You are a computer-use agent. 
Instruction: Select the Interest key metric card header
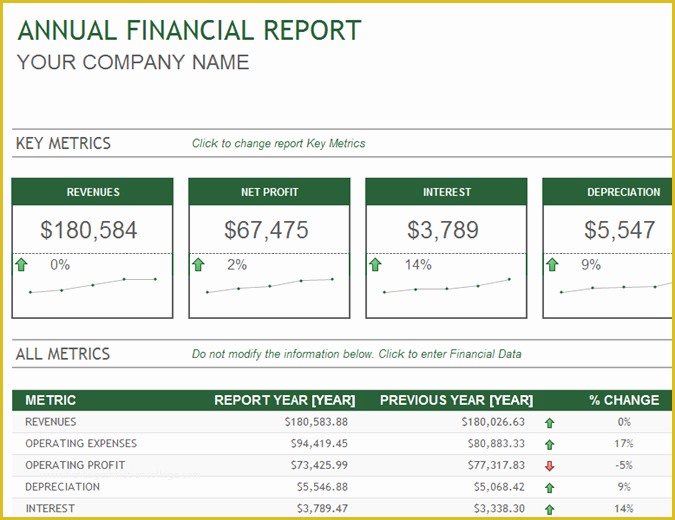(x=446, y=192)
